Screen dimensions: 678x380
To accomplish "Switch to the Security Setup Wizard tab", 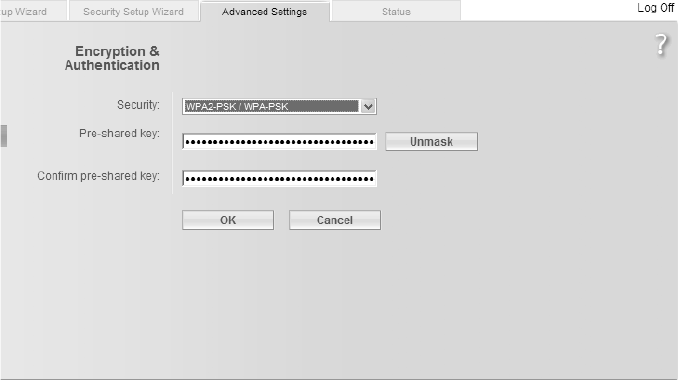I will 133,11.
